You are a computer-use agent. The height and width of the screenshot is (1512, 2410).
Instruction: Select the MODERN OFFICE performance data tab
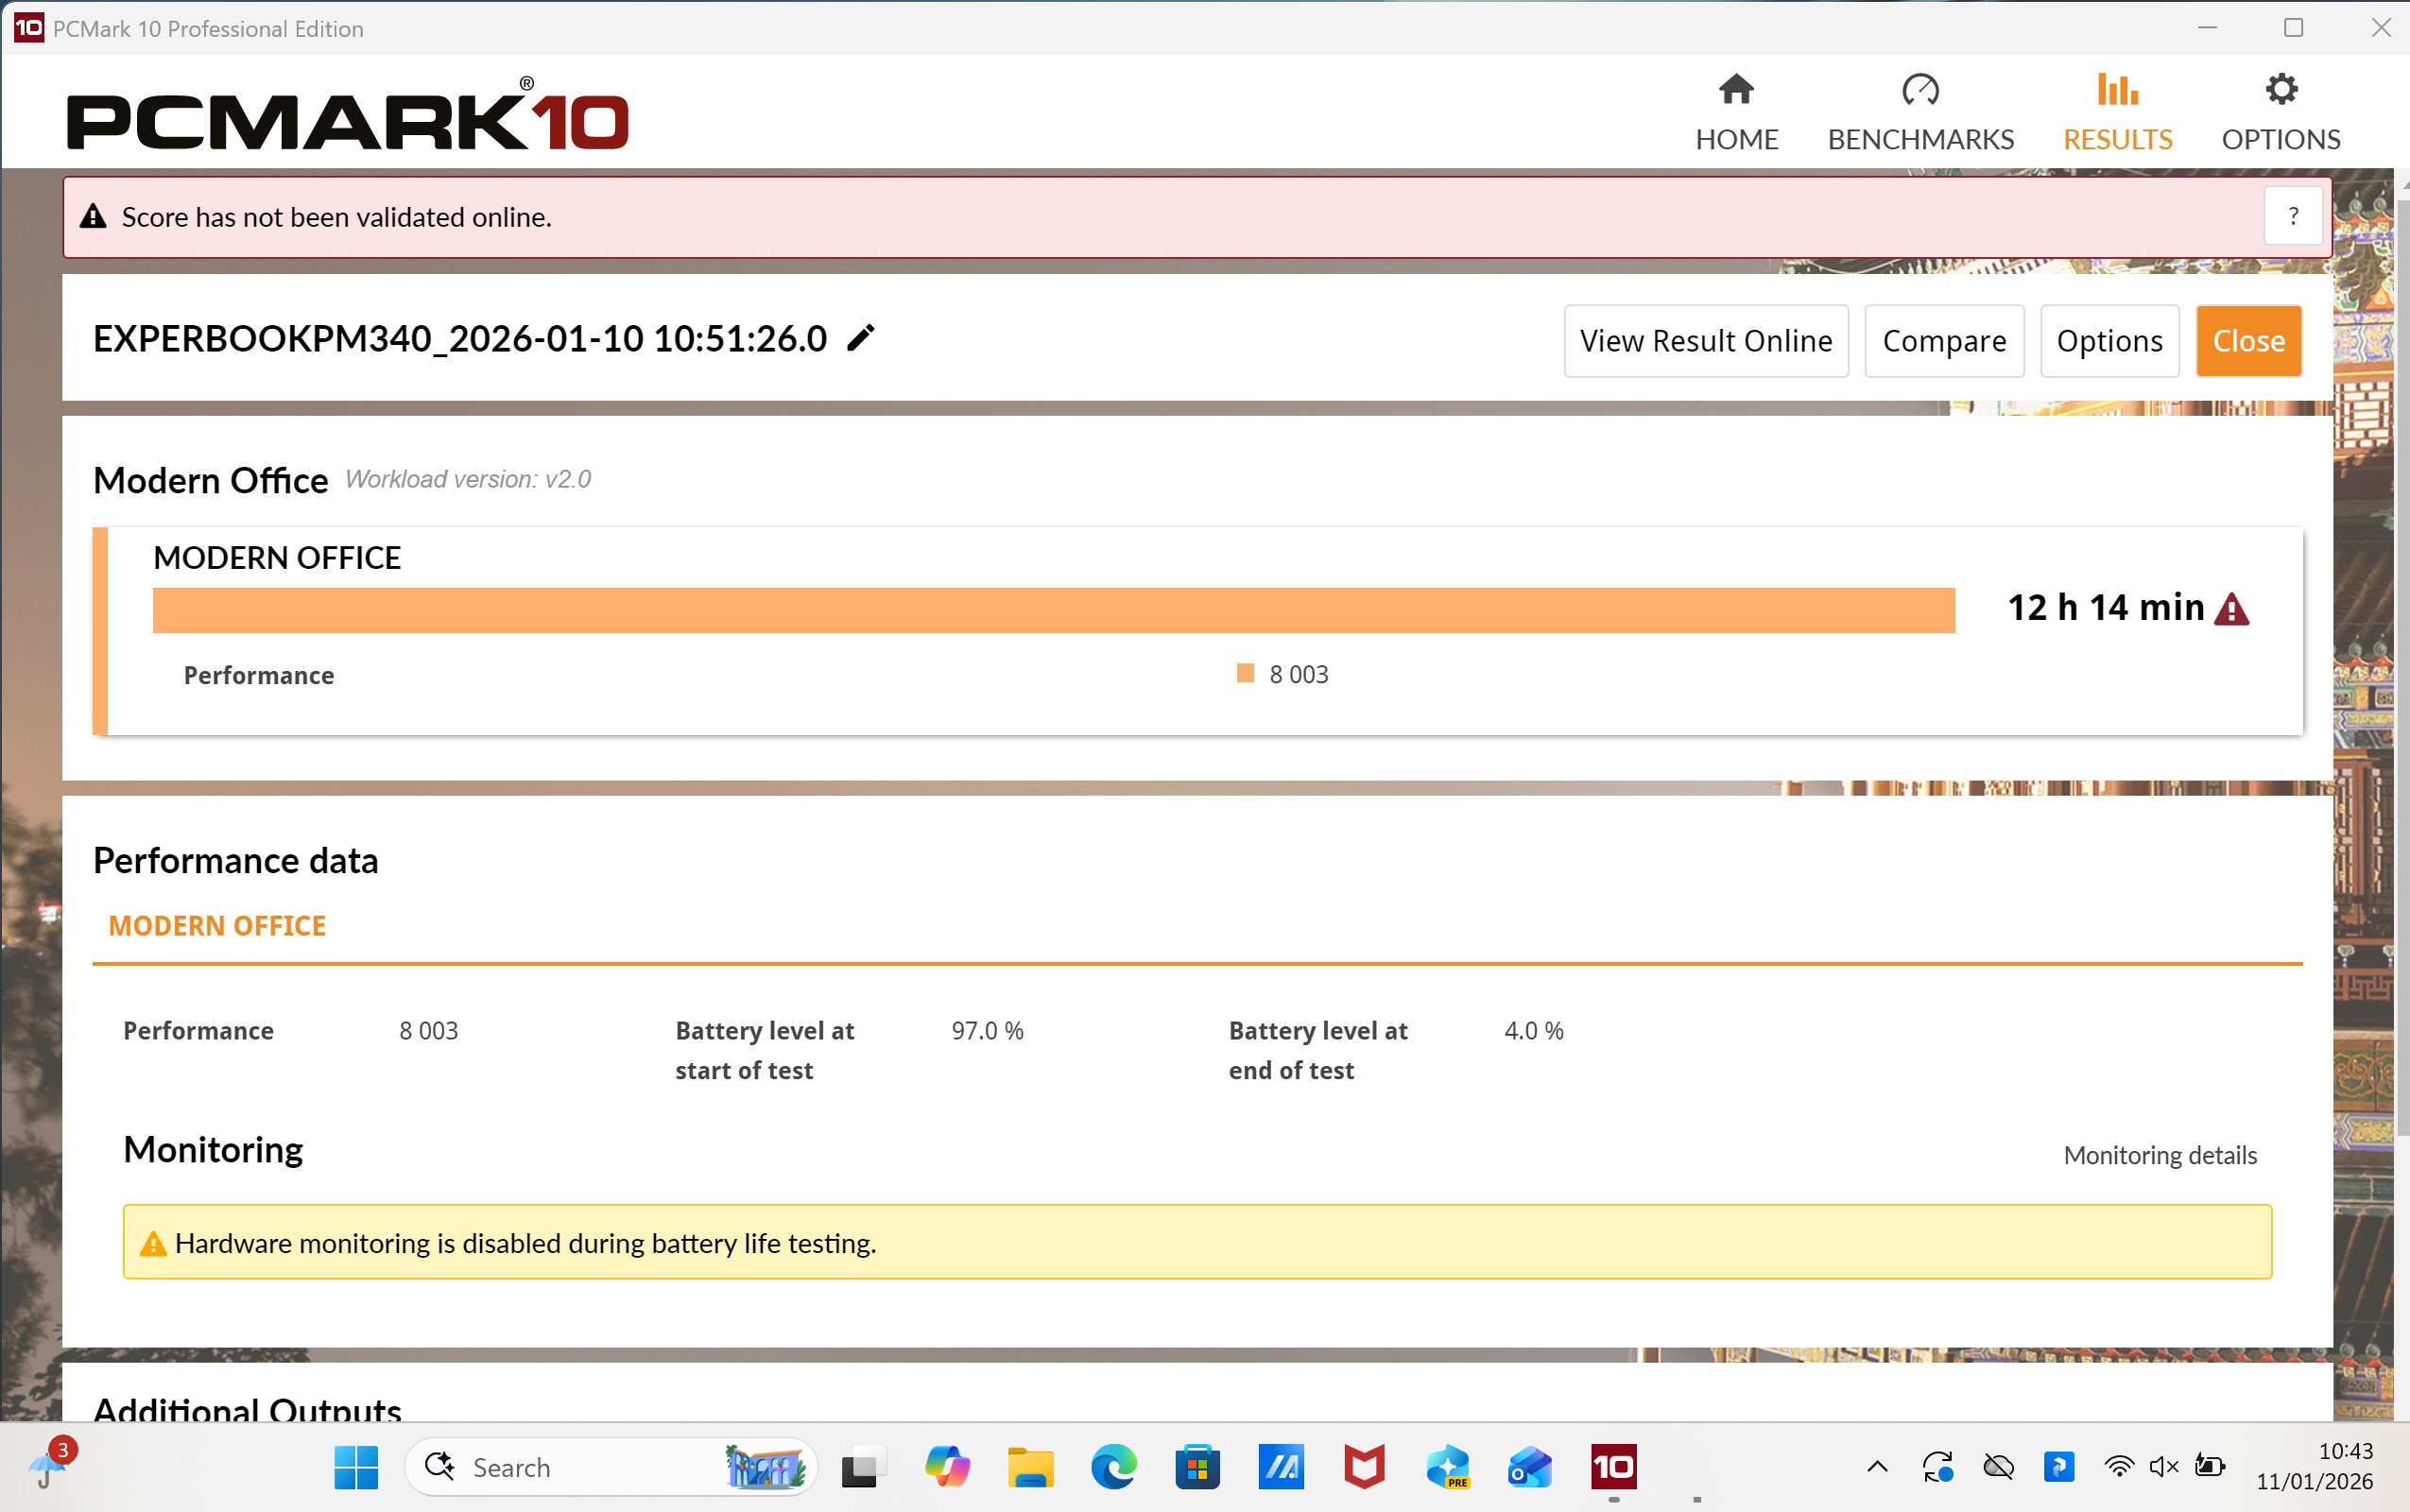coord(217,926)
